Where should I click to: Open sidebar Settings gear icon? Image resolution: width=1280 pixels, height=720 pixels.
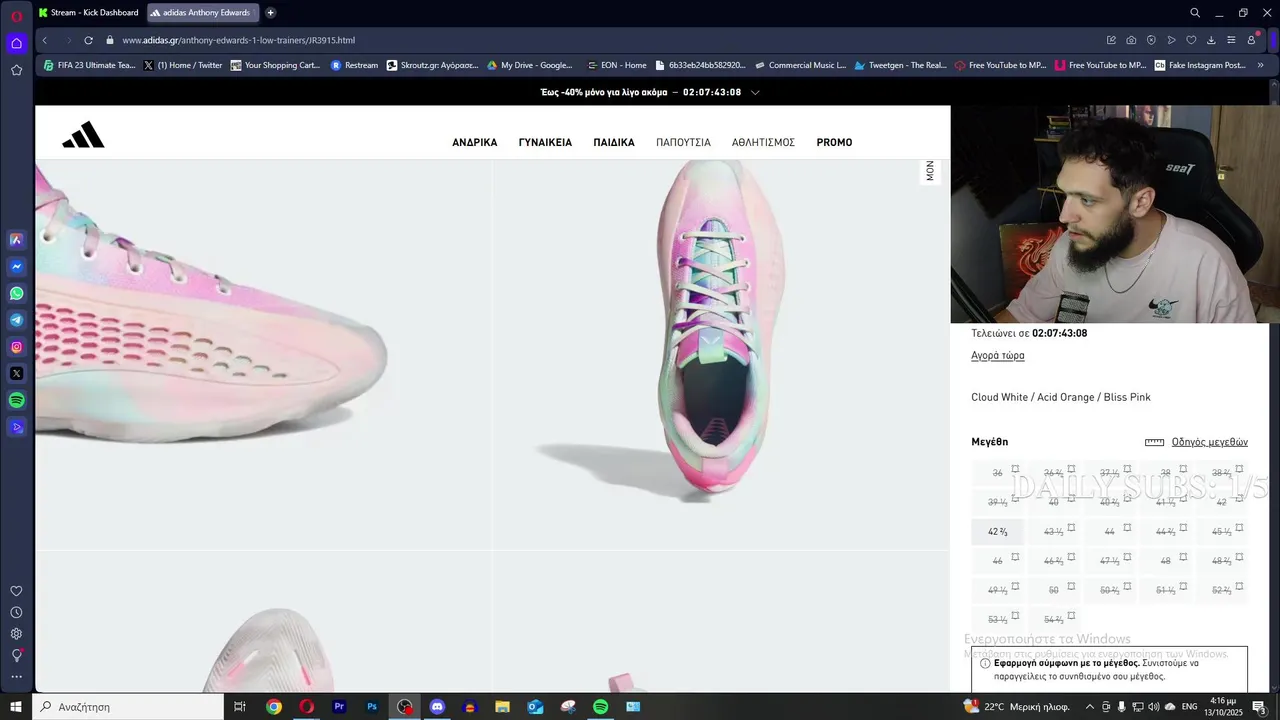16,634
